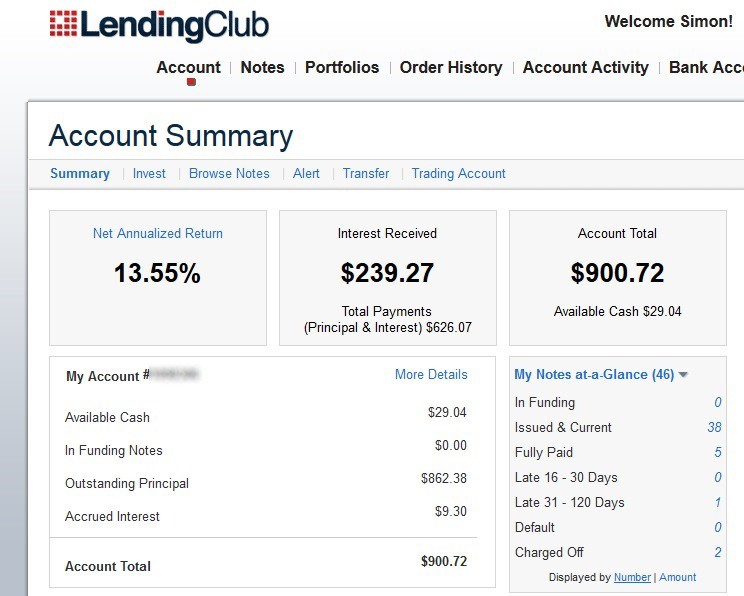
Task: Open the Trading Account tab
Action: [x=458, y=173]
